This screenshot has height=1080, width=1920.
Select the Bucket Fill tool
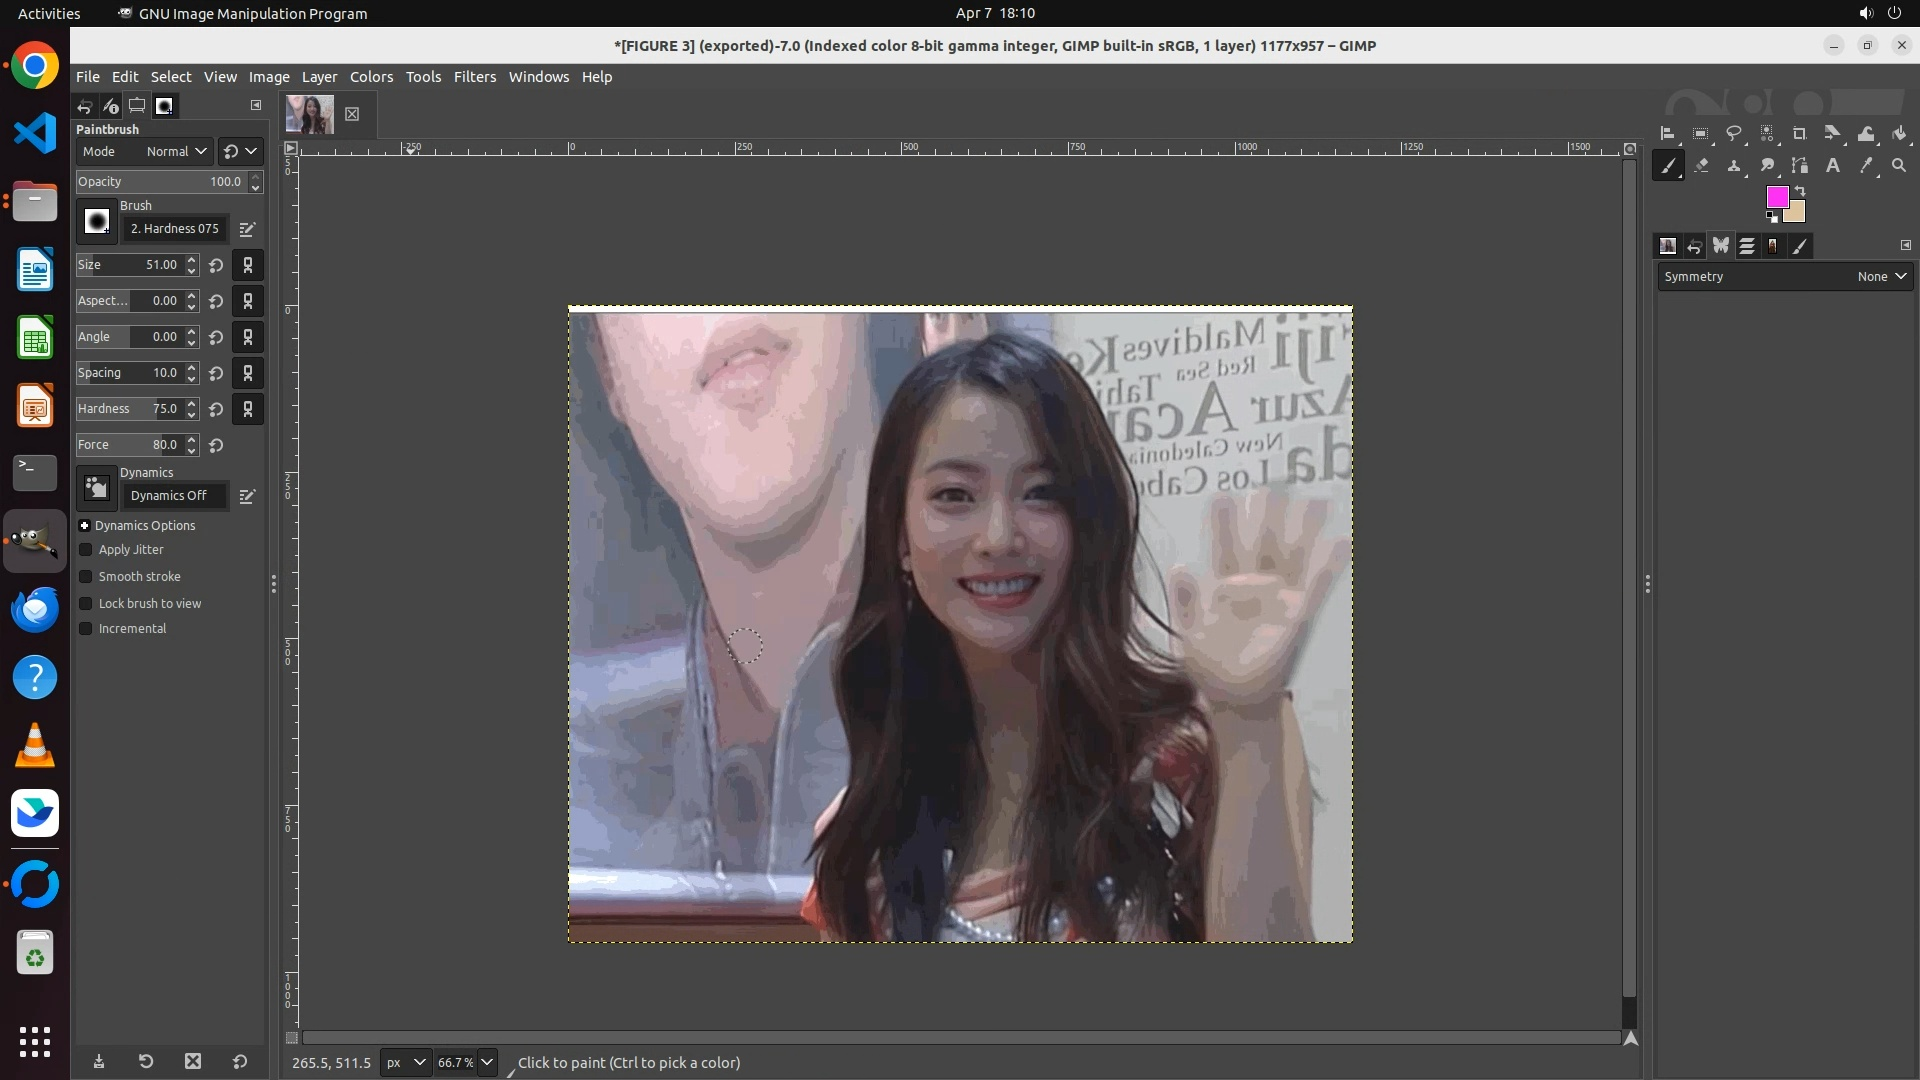(x=1900, y=133)
